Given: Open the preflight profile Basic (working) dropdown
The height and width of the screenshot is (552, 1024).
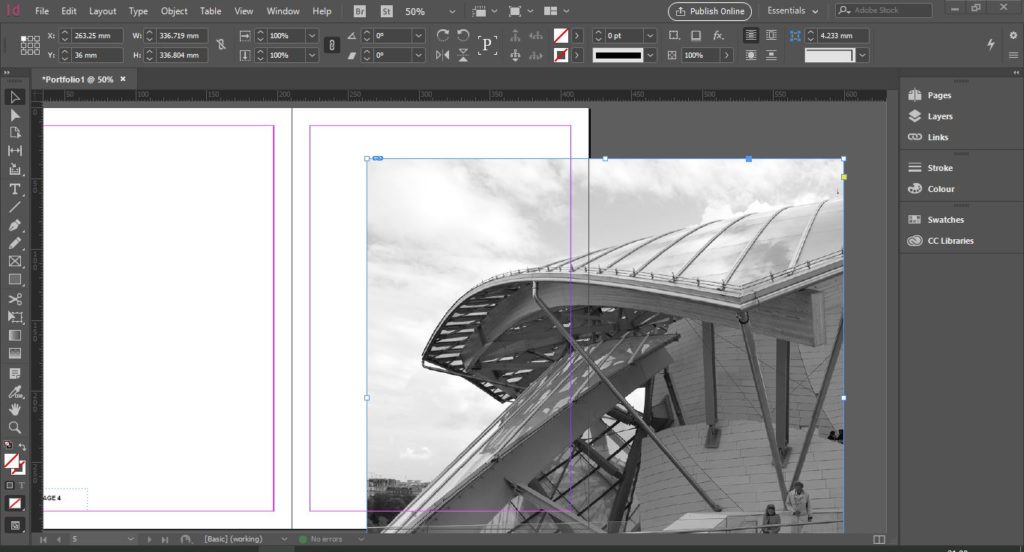Looking at the screenshot, I should pos(283,539).
